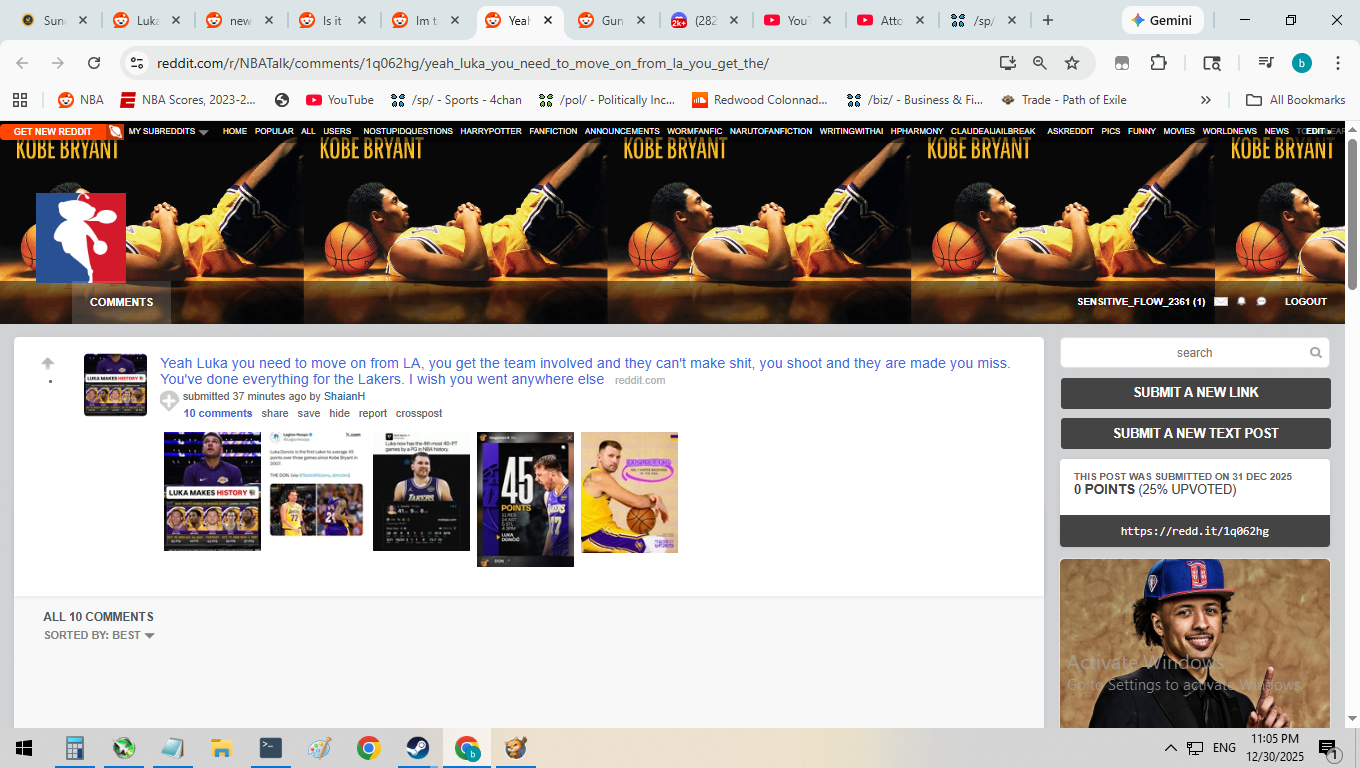Click the Reddit search input field
Screen dimensions: 1360x768
[1194, 353]
